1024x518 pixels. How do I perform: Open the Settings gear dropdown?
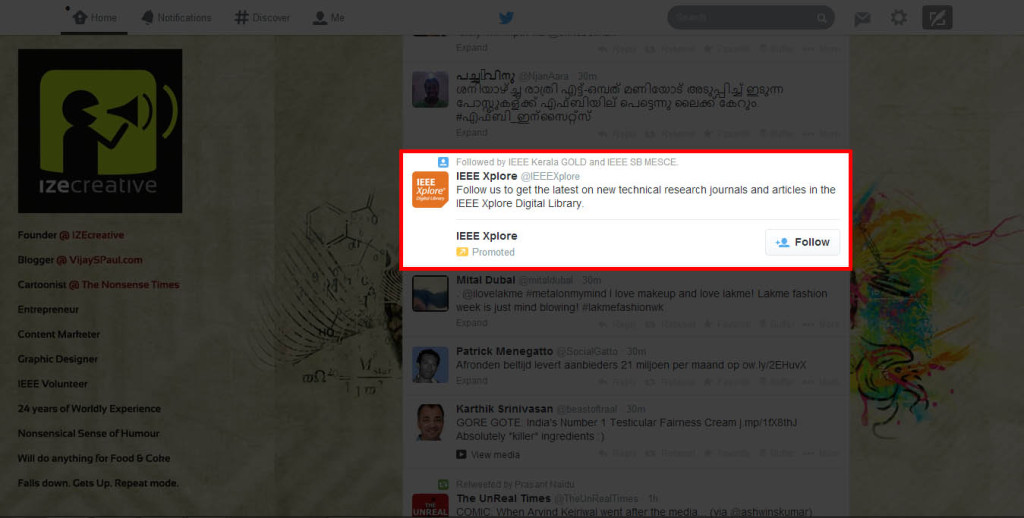pos(899,18)
